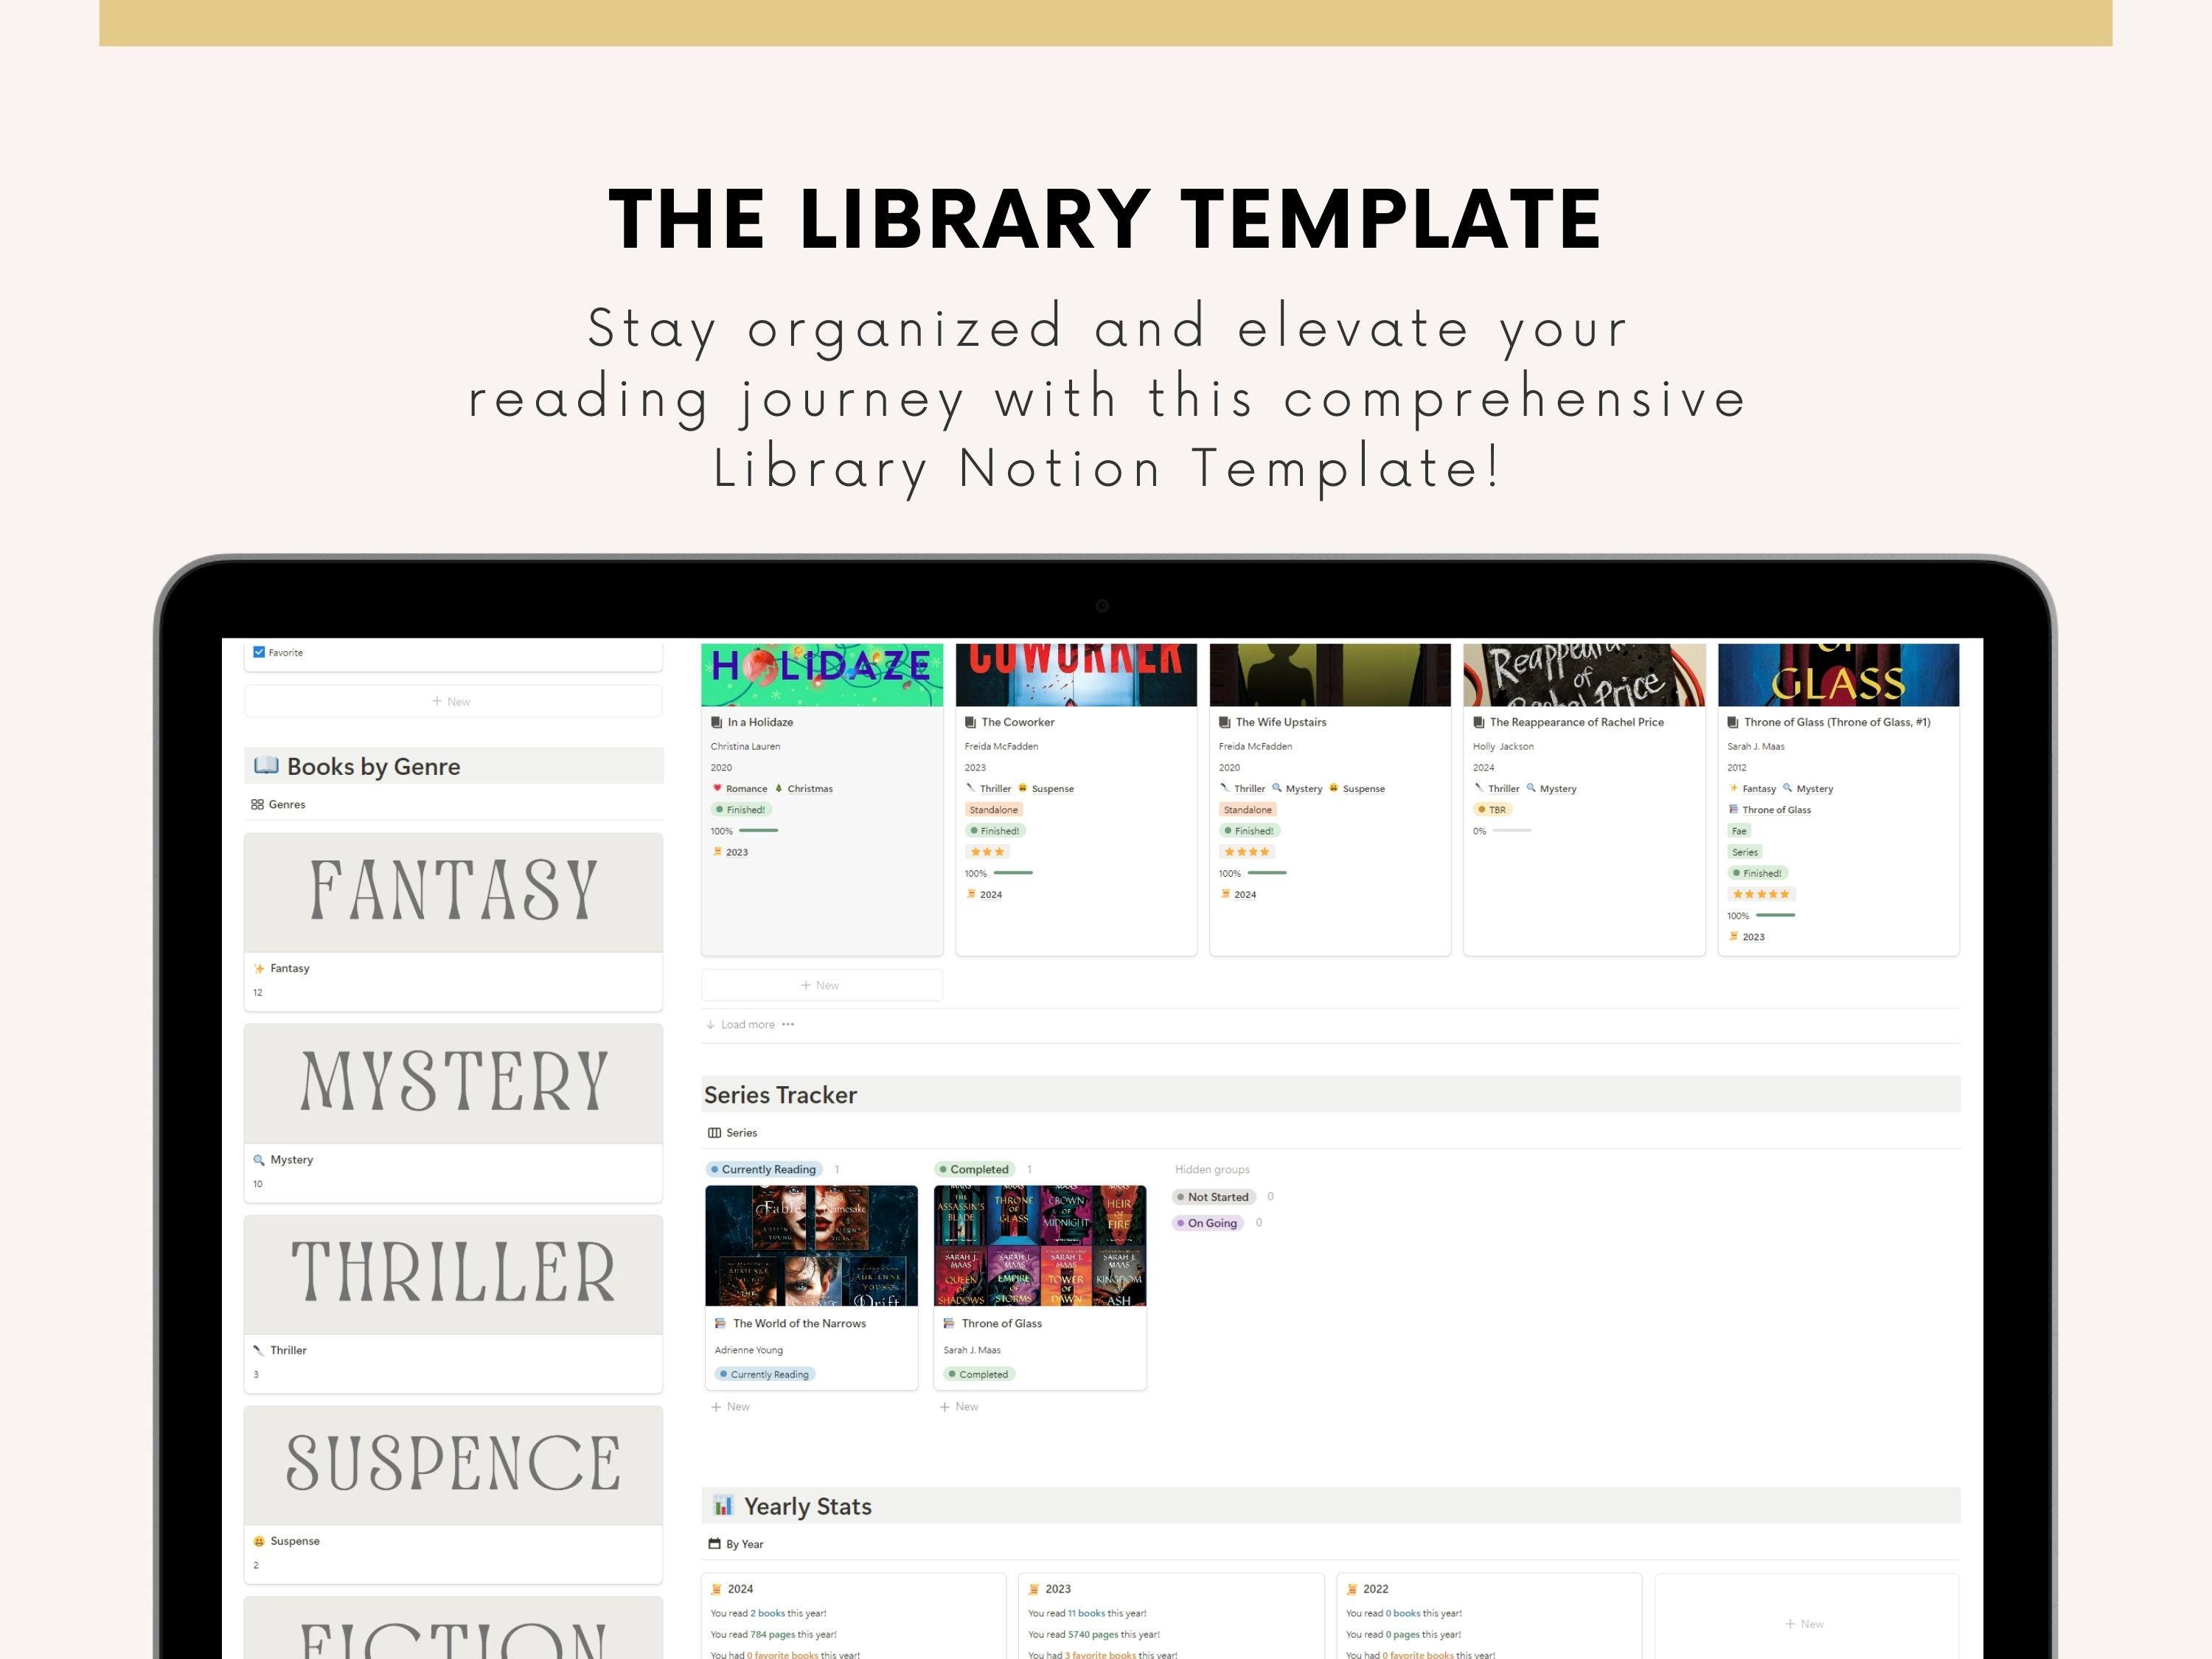Viewport: 2212px width, 1659px height.
Task: Click progress bar on In a Holidaze card
Action: [758, 831]
